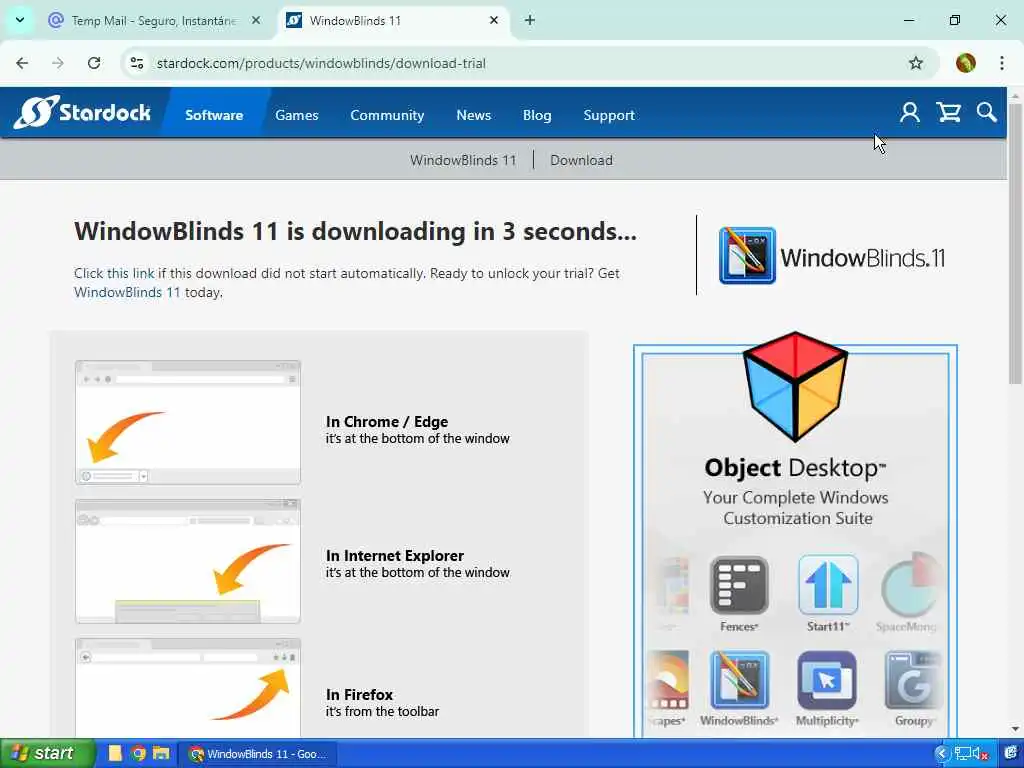Click the scrollbar down arrow
Viewport: 1024px width, 768px height.
[1015, 729]
